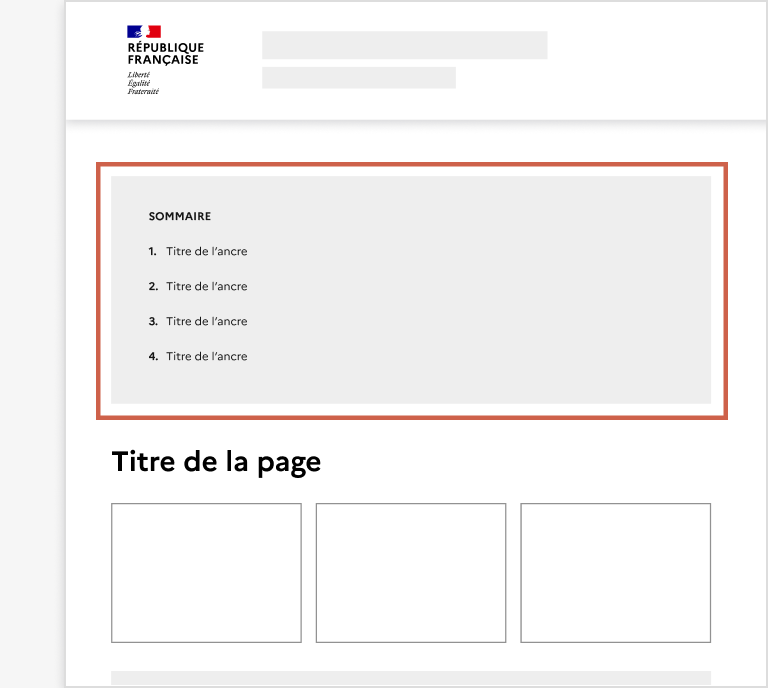
Task: Select the third 'Titre de l'ancre' link
Action: 206,321
